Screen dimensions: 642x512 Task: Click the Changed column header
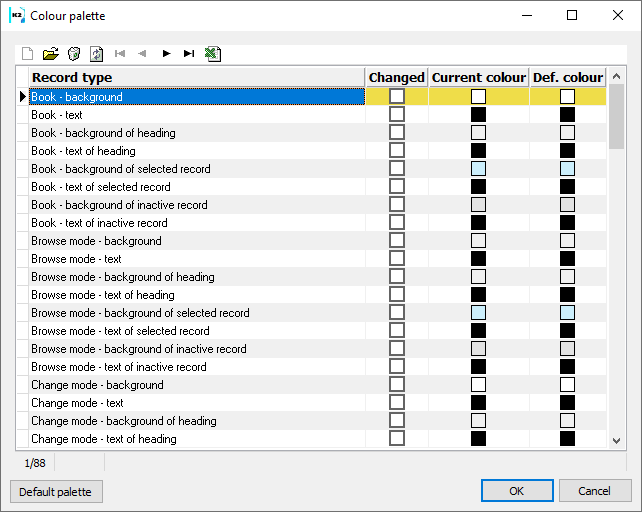(x=396, y=77)
